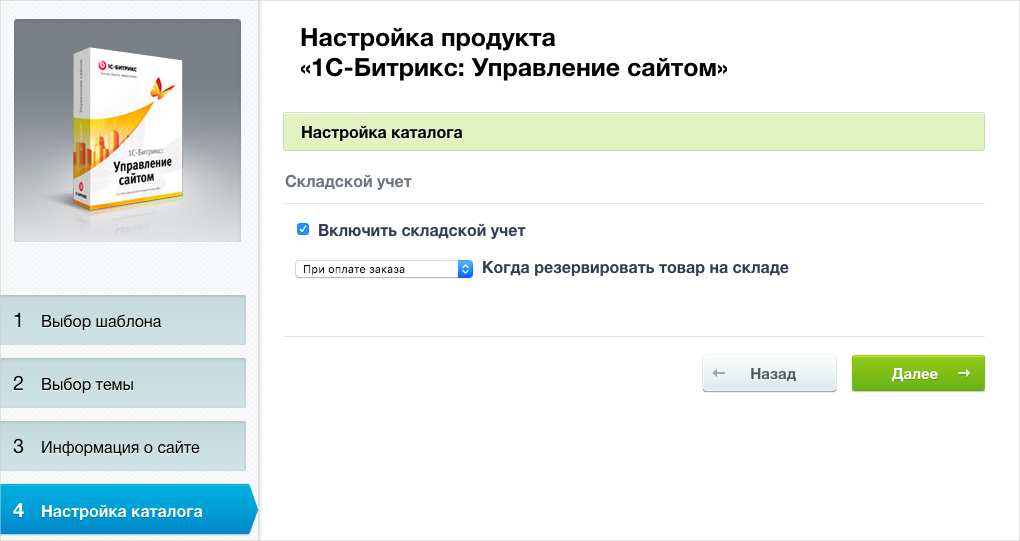
Task: Uncheck the "Включить складской учет" checkbox
Action: 303,230
